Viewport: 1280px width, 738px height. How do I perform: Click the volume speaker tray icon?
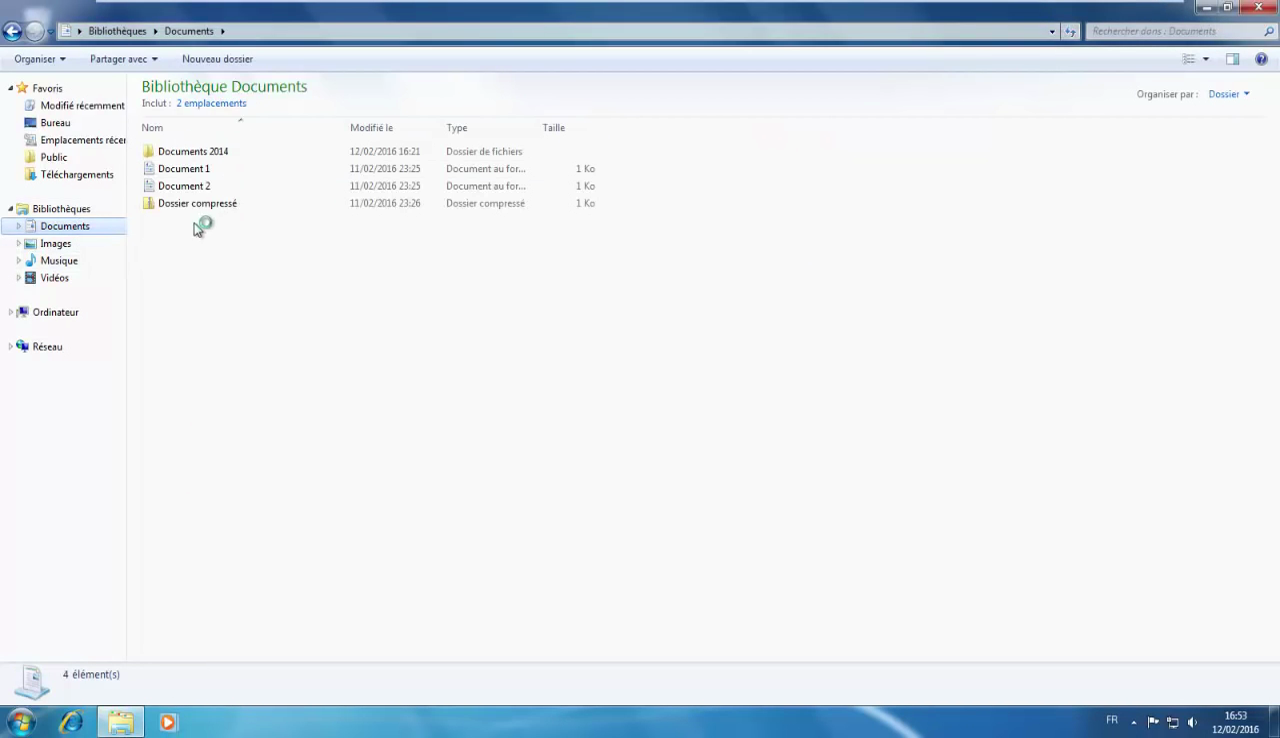click(1192, 722)
